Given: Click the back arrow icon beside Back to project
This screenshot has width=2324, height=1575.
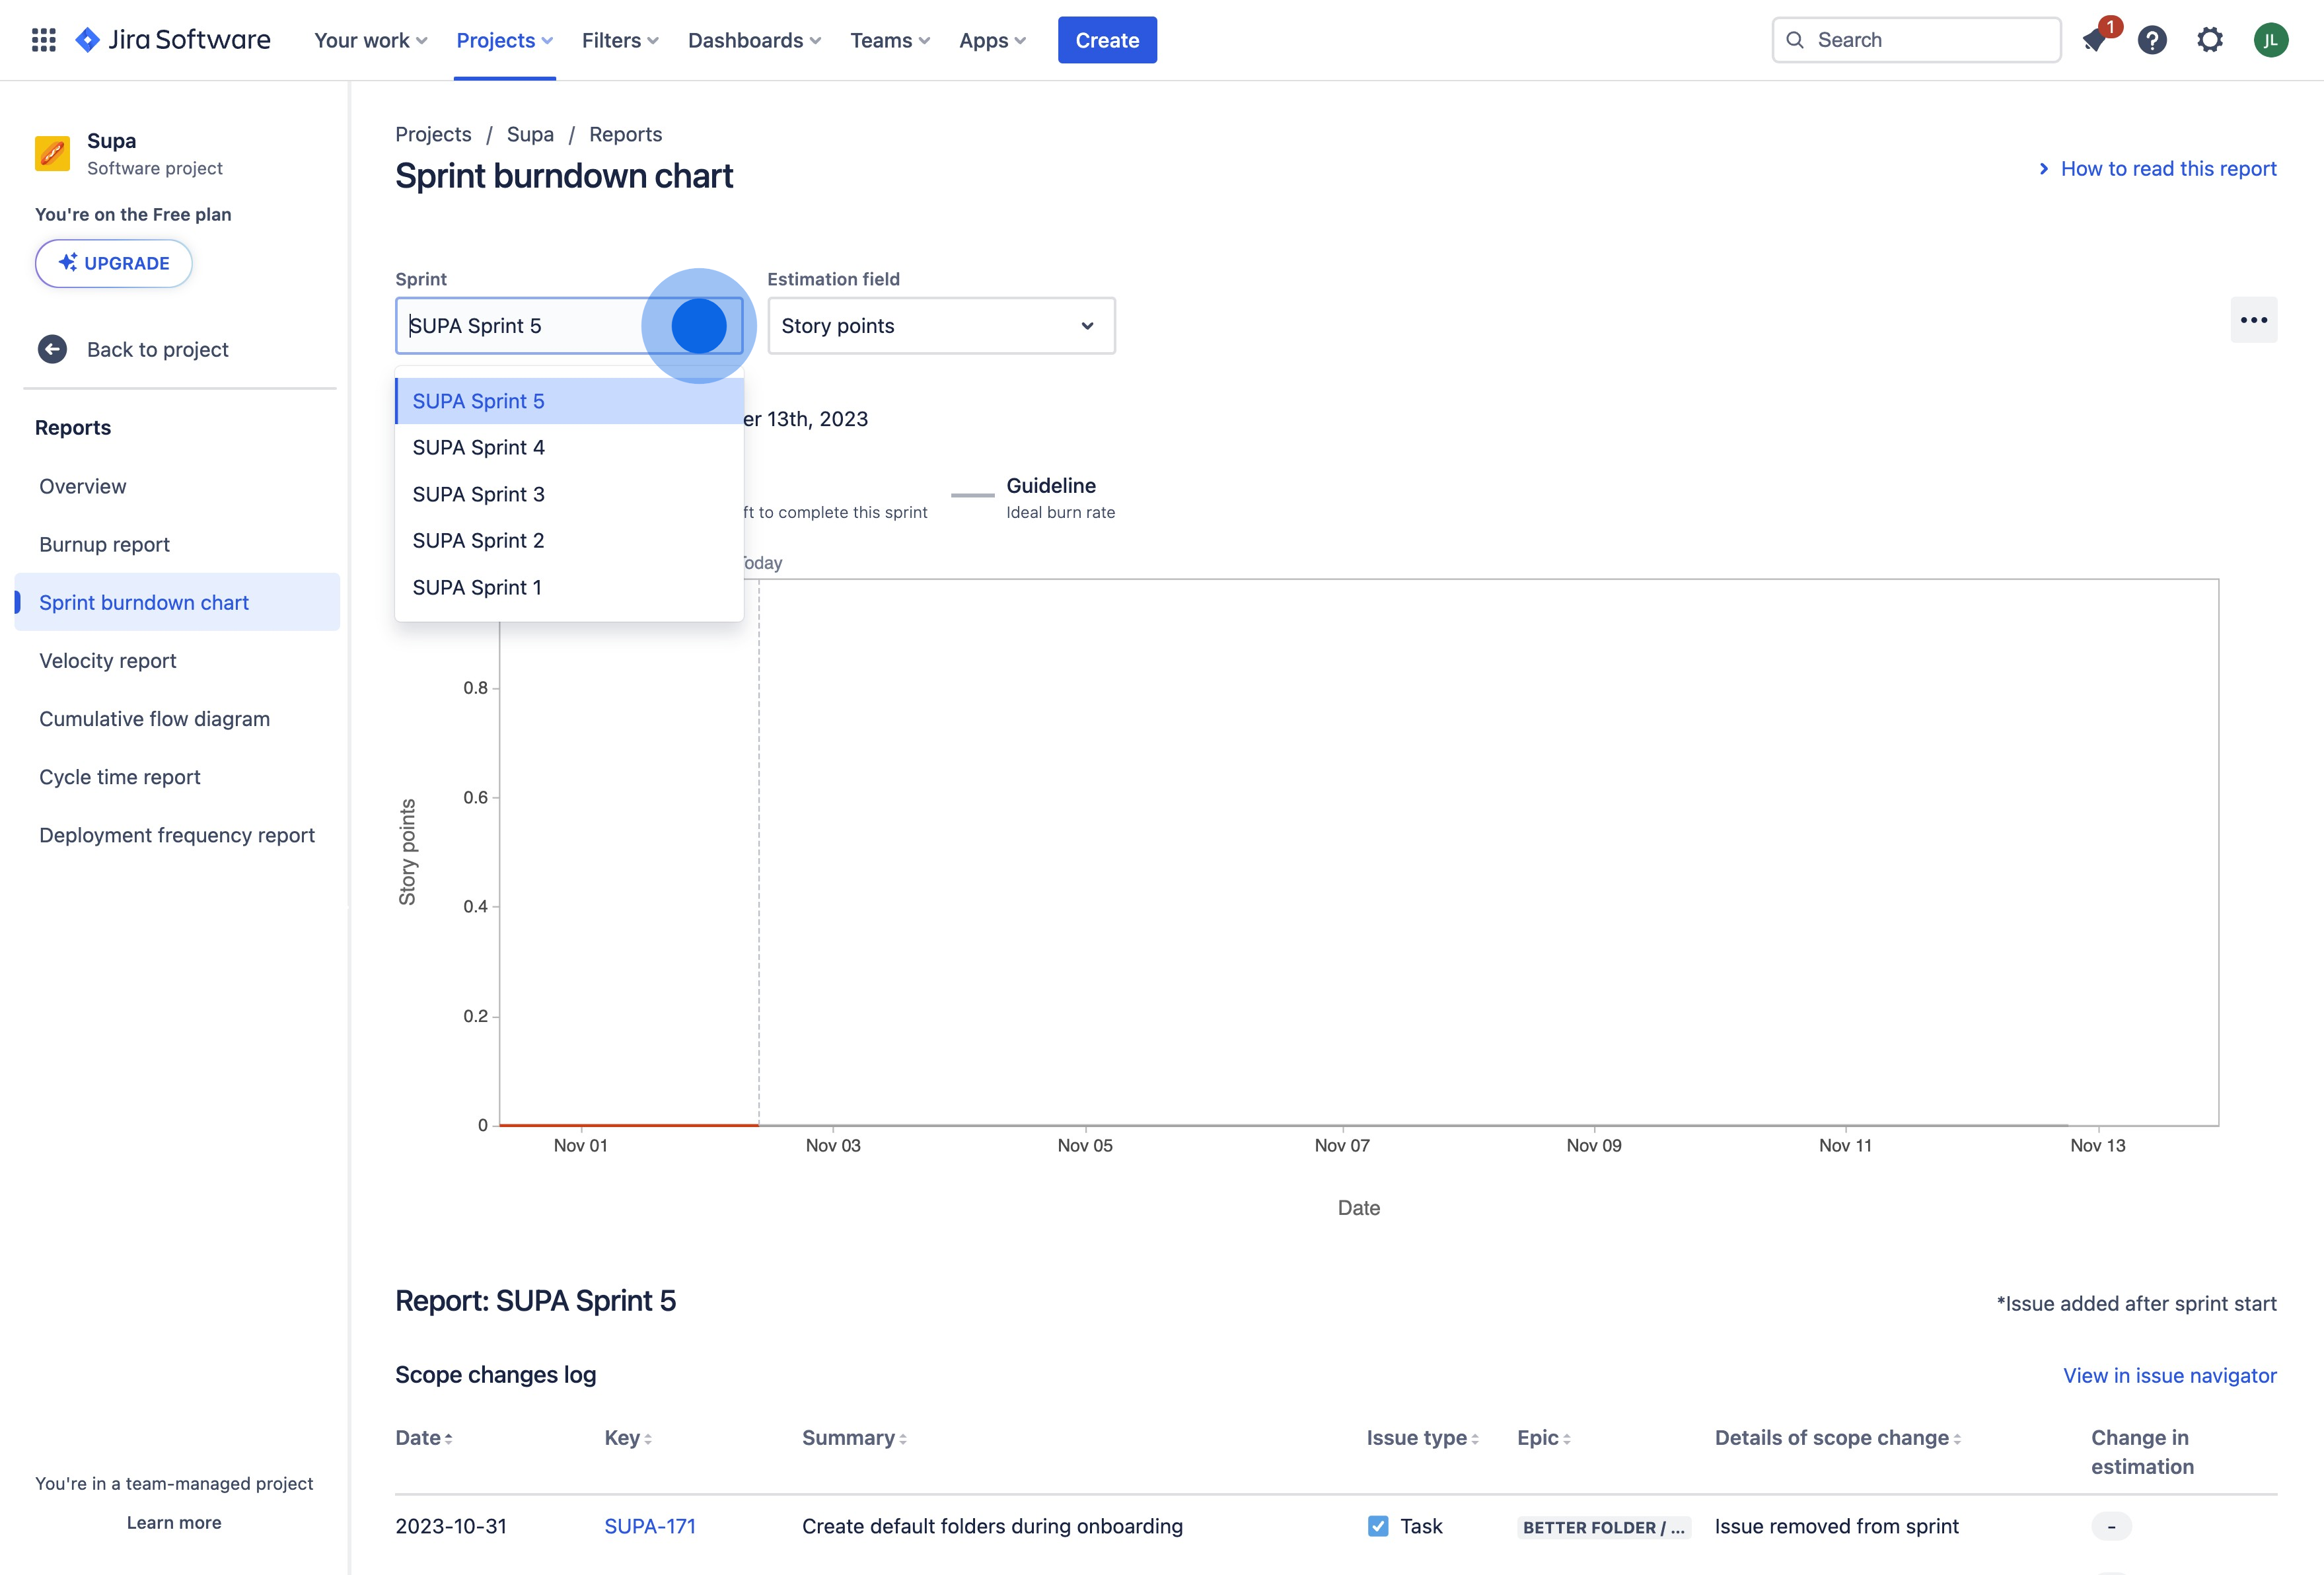Looking at the screenshot, I should [x=52, y=349].
